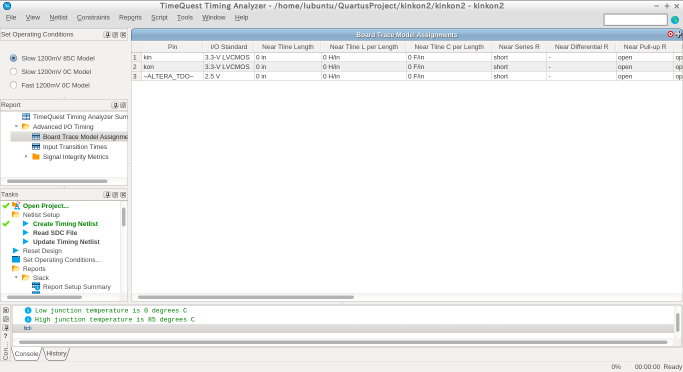Image resolution: width=683 pixels, height=372 pixels.
Task: Run Read SDC File via its play arrow
Action: pos(26,233)
